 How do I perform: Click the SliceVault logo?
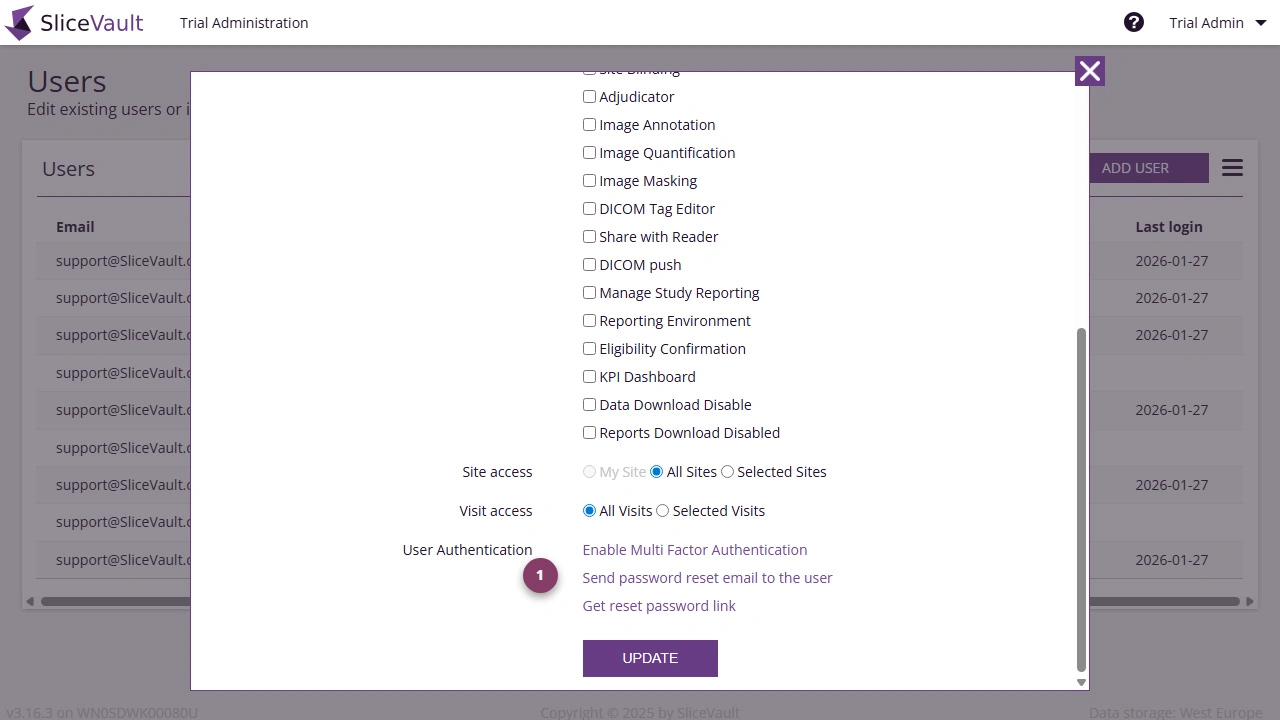pos(74,22)
